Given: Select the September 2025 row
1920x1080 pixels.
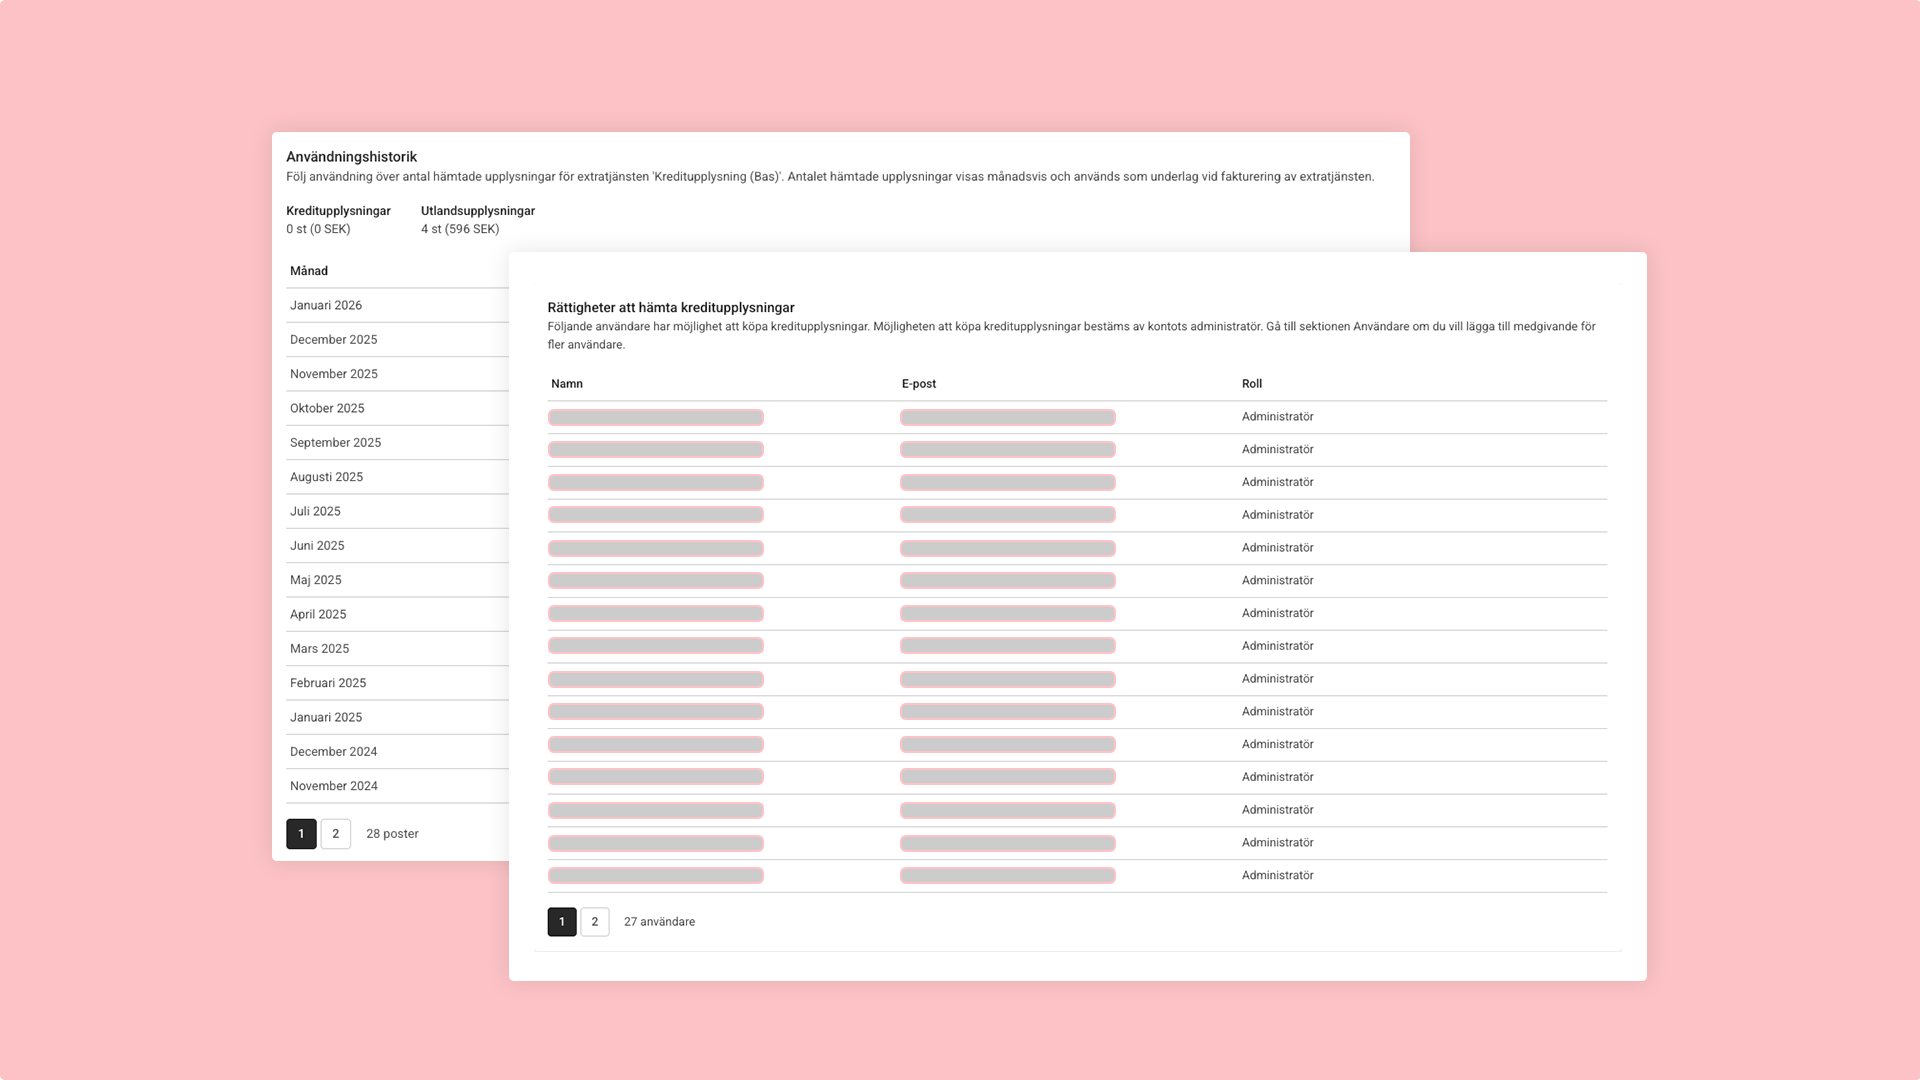Looking at the screenshot, I should tap(335, 443).
